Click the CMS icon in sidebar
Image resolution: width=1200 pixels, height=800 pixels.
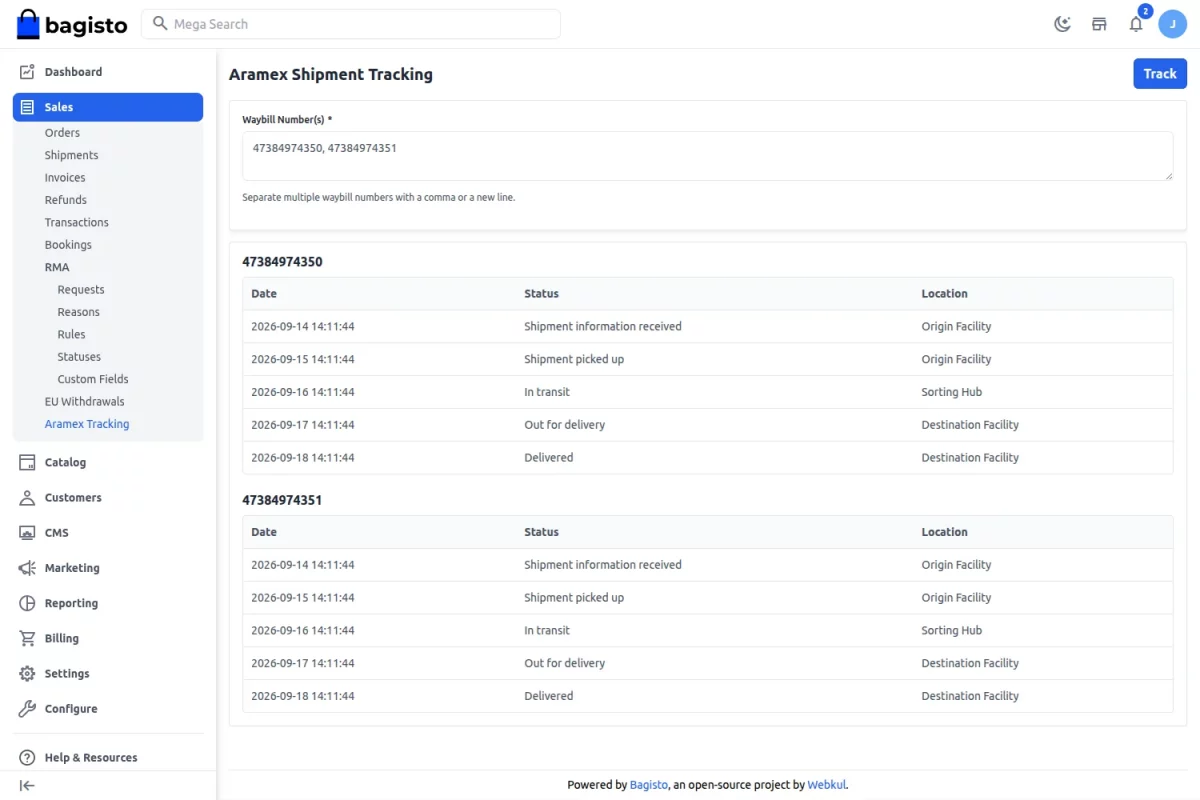coord(27,533)
